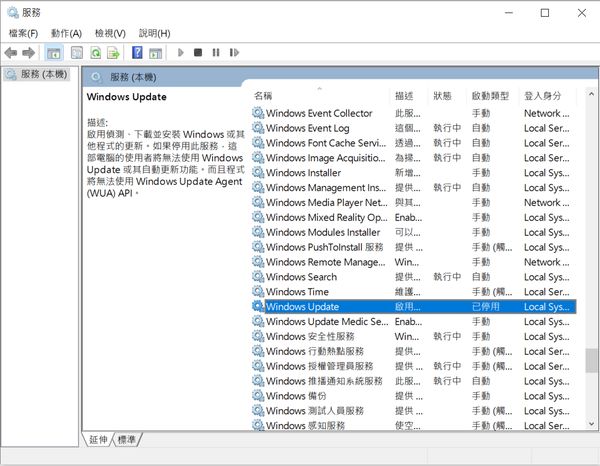Open the 動作(A) menu
600x466 pixels.
point(66,34)
